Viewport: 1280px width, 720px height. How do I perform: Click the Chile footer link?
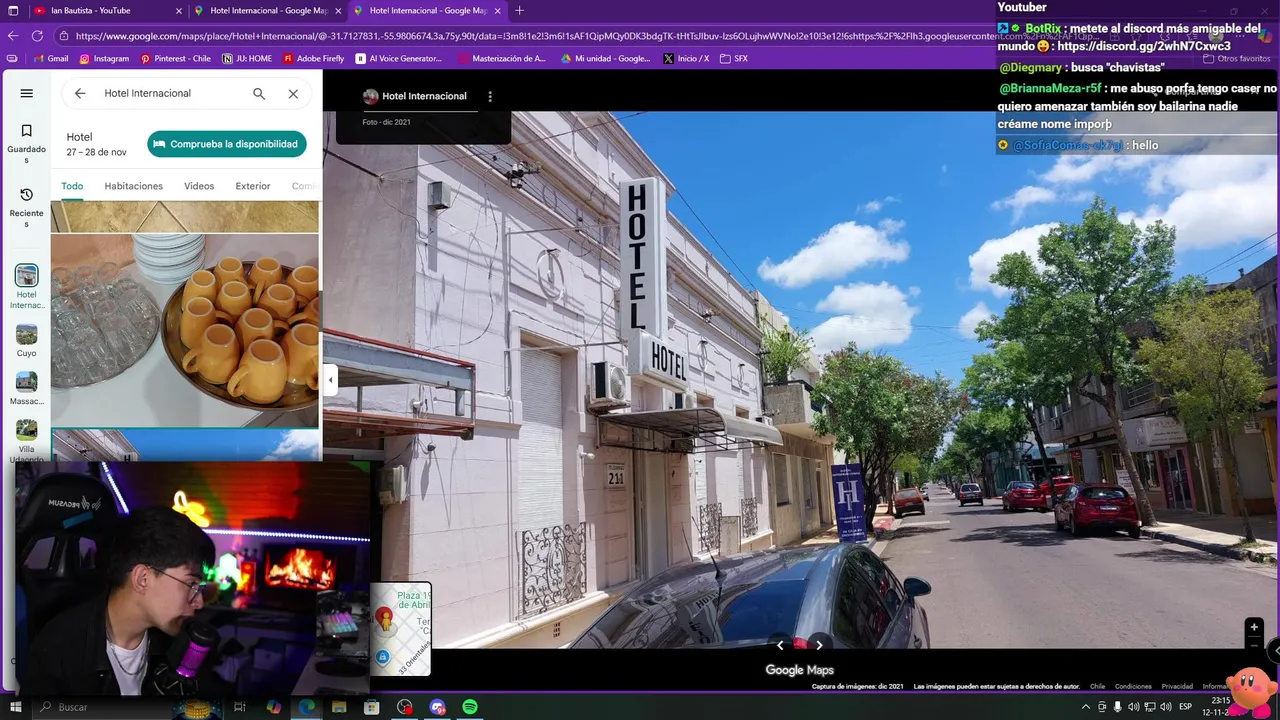click(1097, 687)
